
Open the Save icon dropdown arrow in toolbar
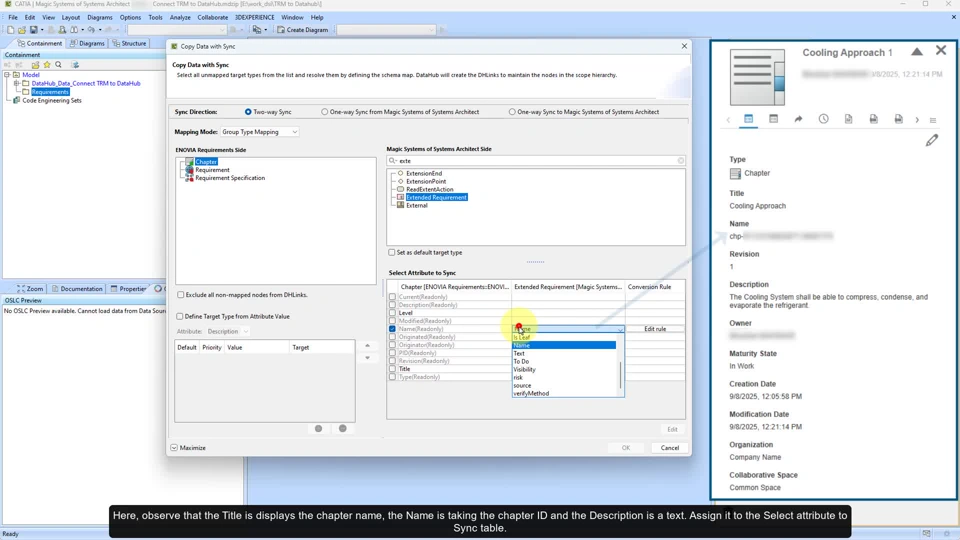42,30
